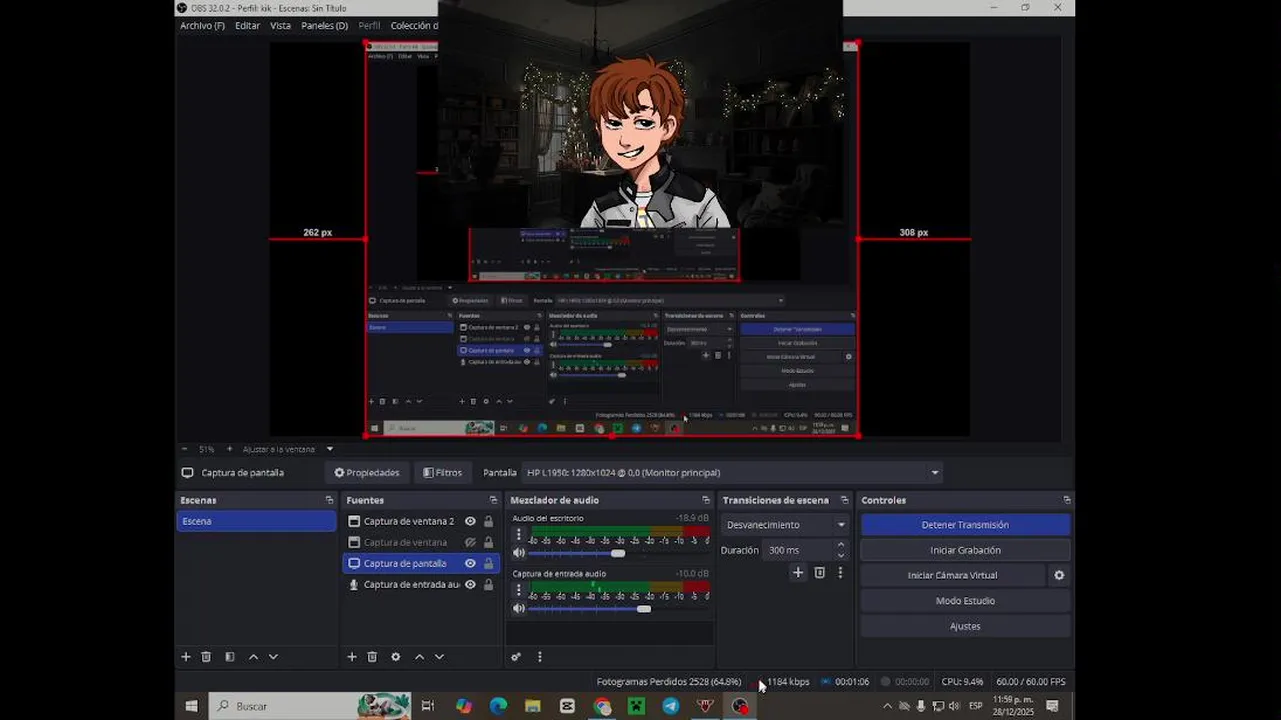Image resolution: width=1281 pixels, height=720 pixels.
Task: Hide the Captura de ventana 2 source
Action: tap(470, 521)
